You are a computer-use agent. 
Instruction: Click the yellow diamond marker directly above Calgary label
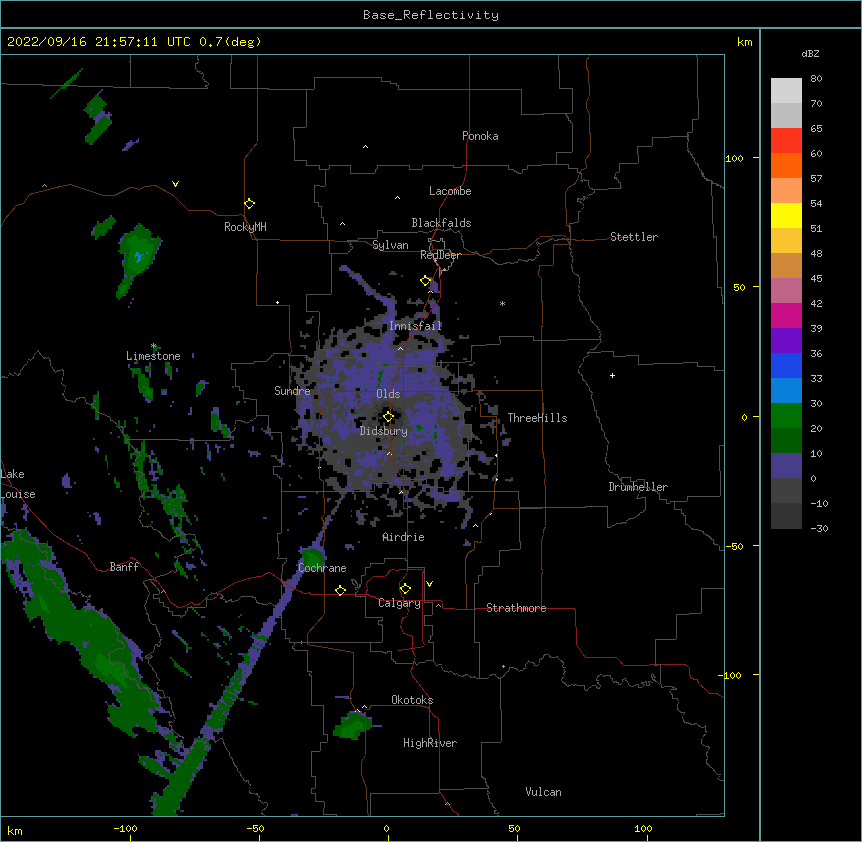pyautogui.click(x=405, y=589)
